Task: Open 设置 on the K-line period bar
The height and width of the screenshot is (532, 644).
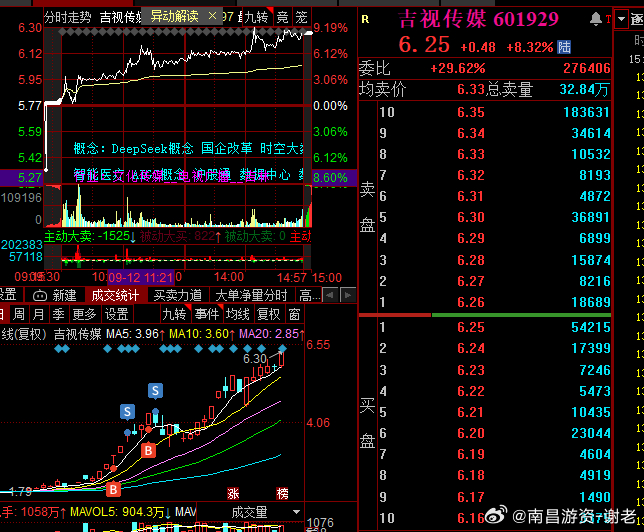Action: pos(117,314)
